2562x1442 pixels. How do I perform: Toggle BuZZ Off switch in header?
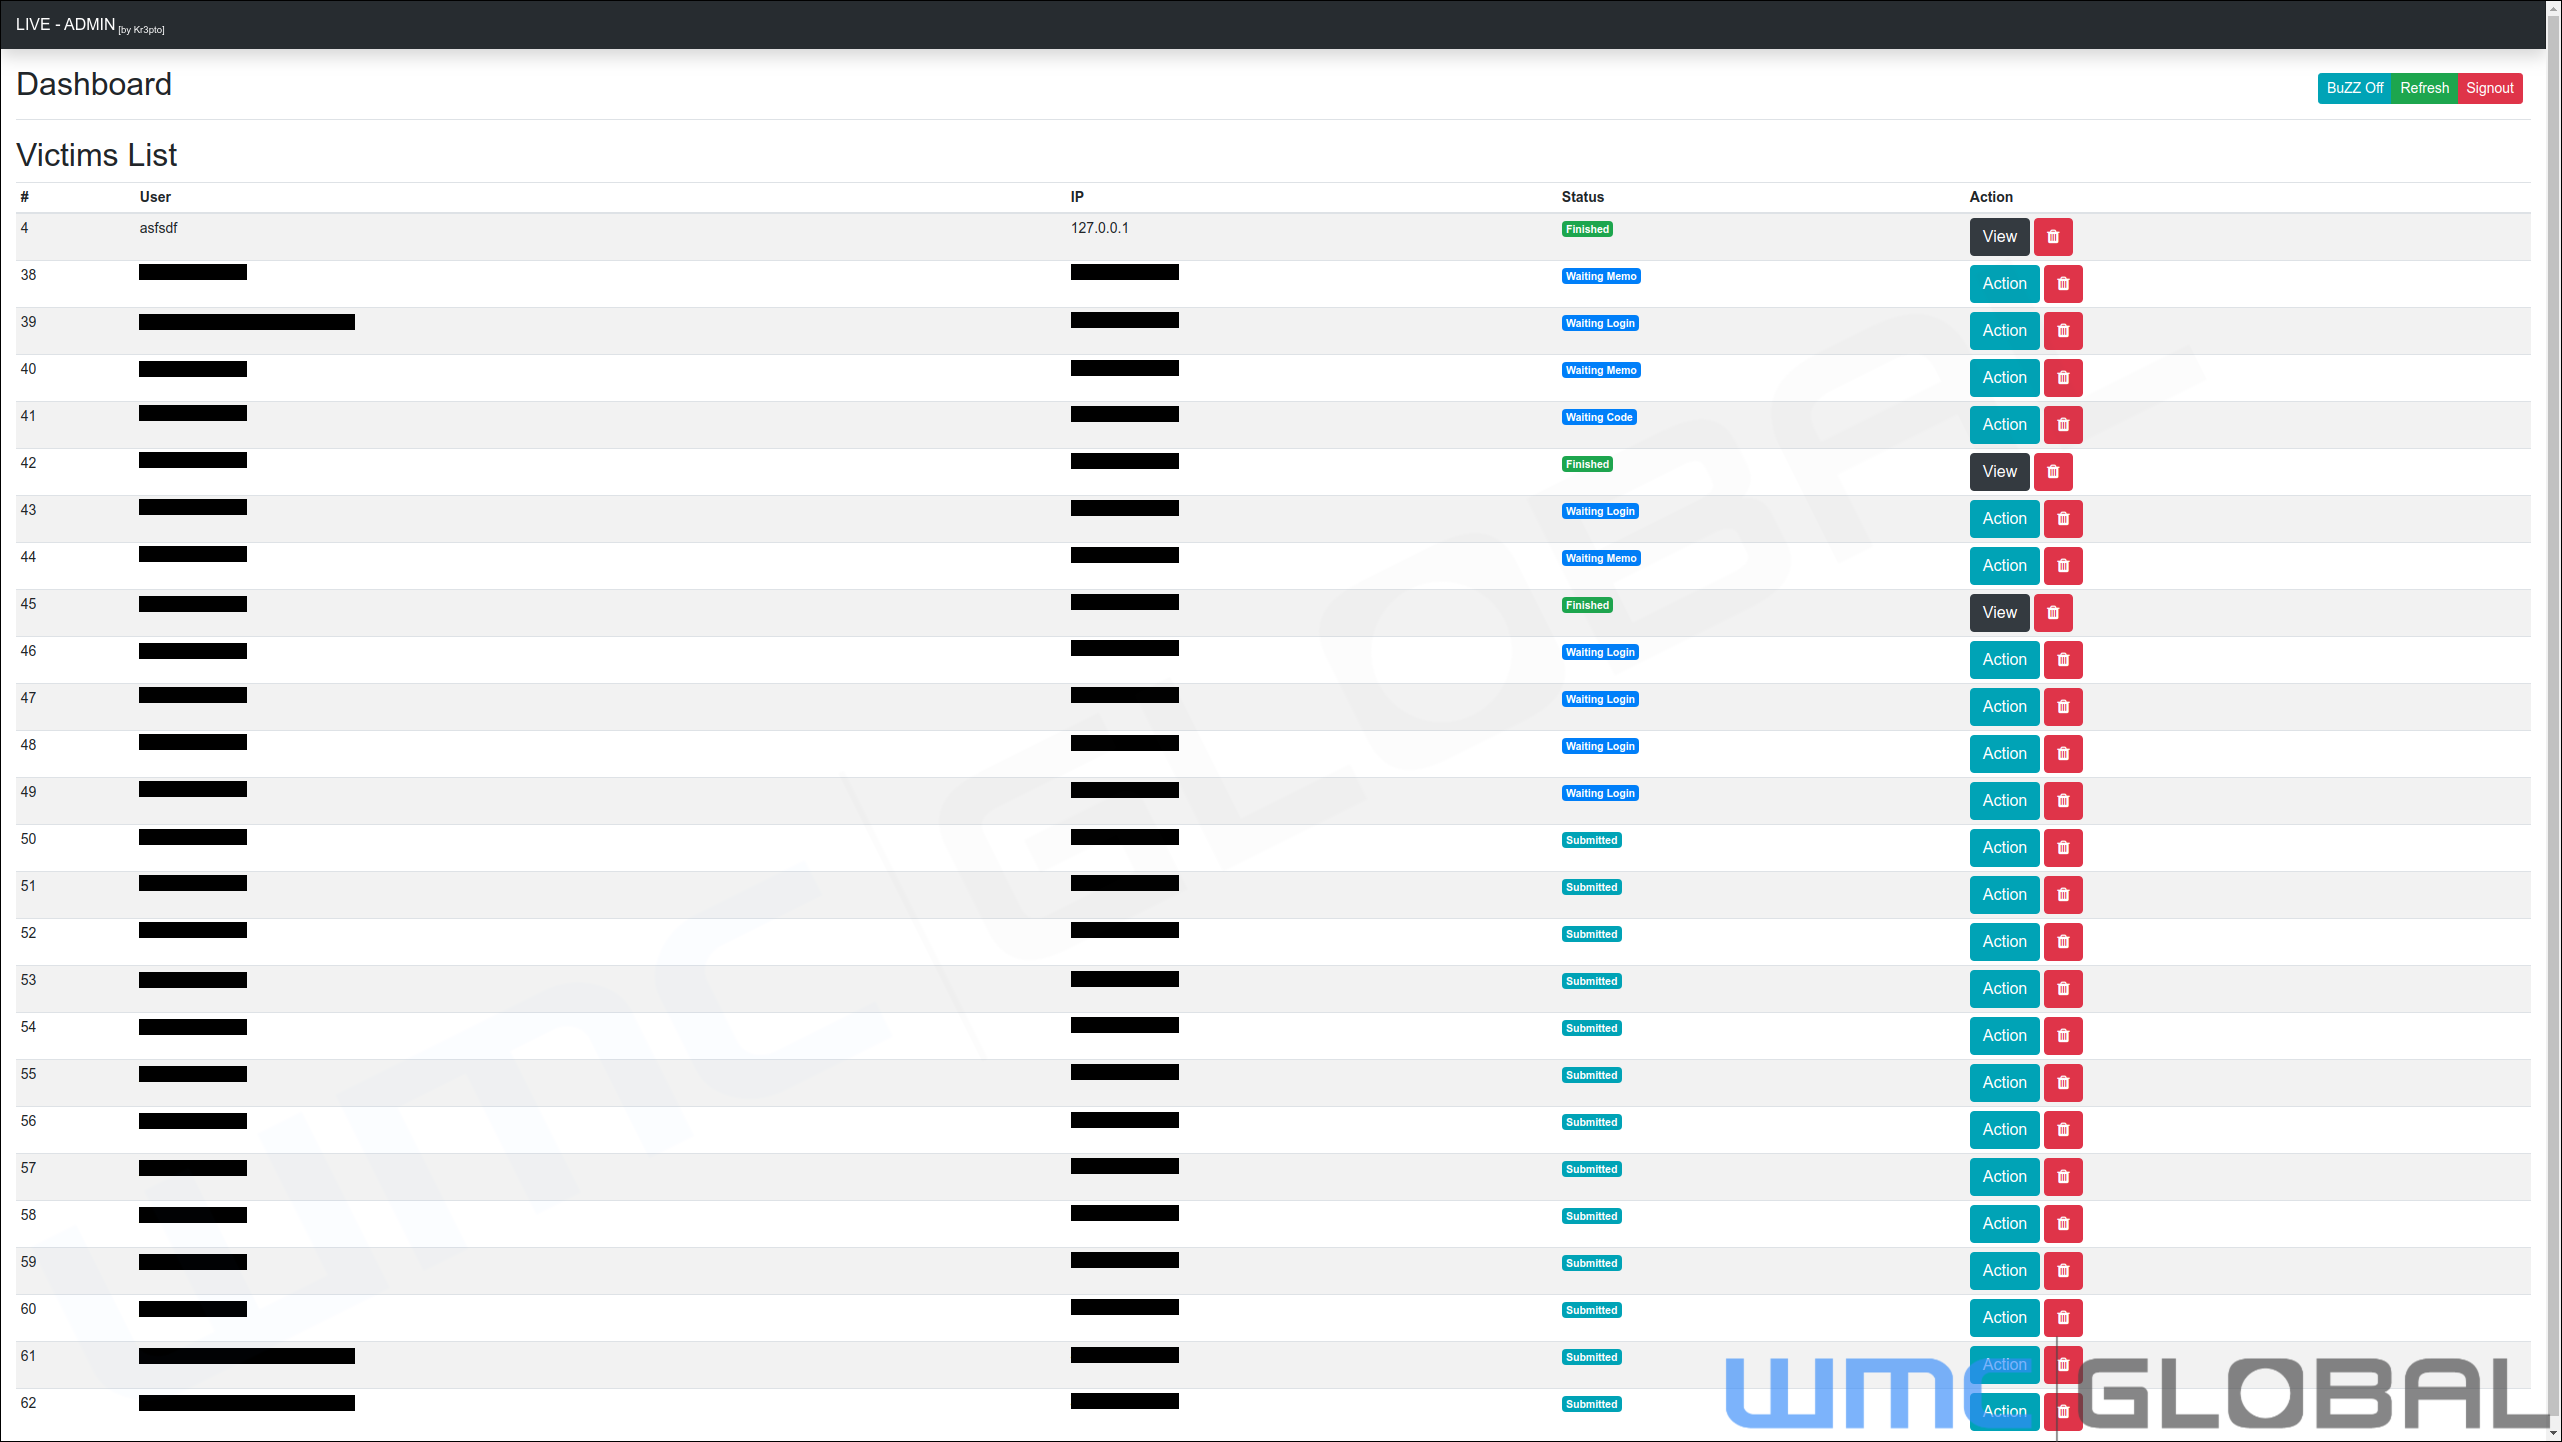point(2354,88)
